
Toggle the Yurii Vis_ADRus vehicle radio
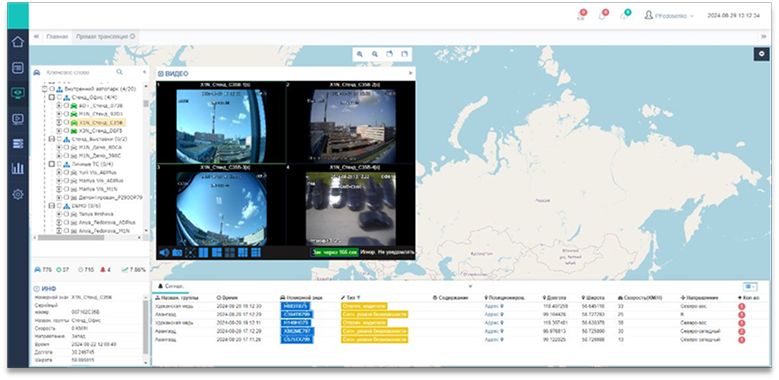66,172
